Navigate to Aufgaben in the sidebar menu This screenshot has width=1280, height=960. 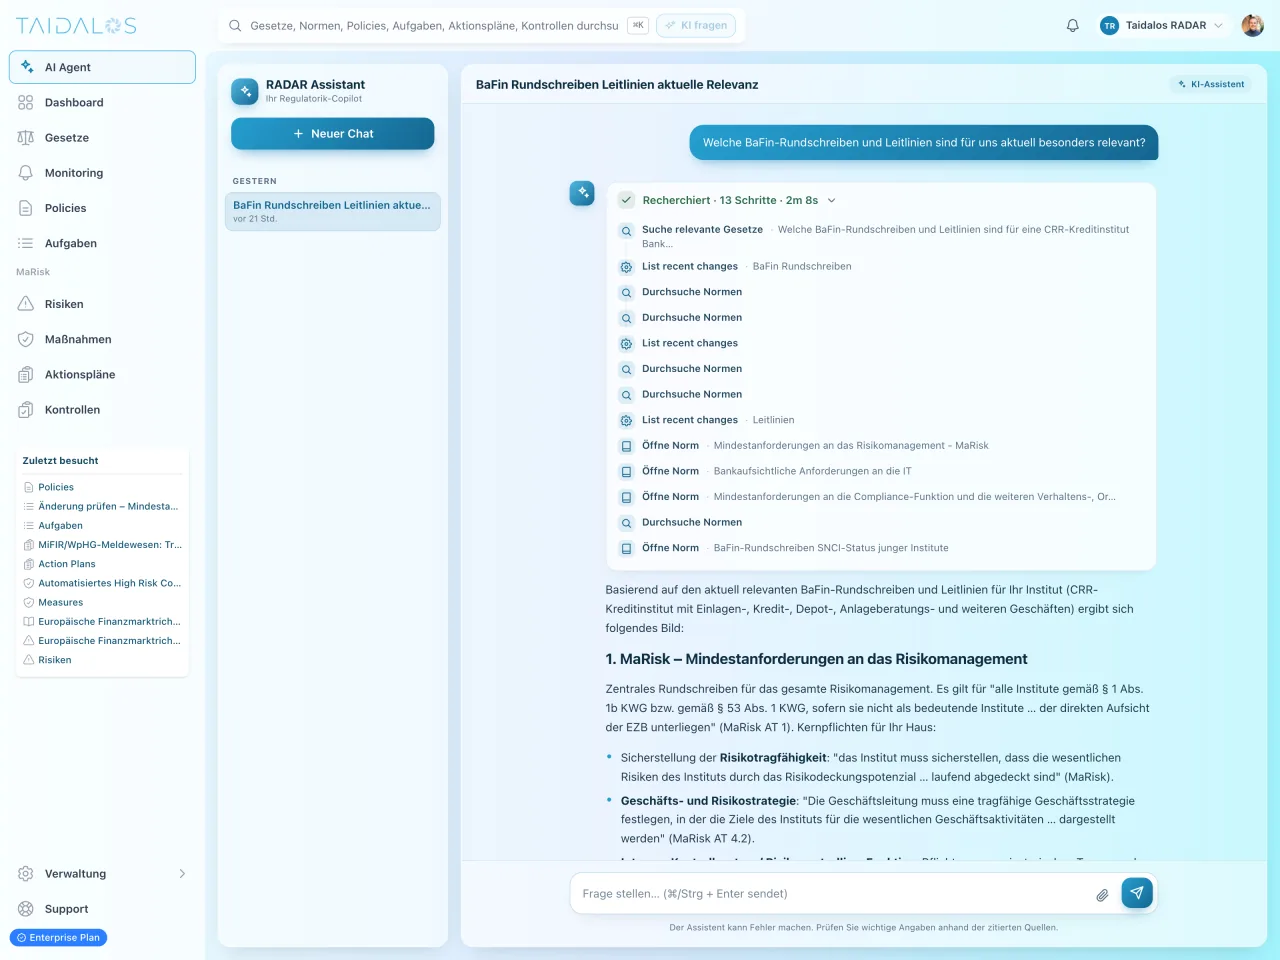[x=102, y=243]
